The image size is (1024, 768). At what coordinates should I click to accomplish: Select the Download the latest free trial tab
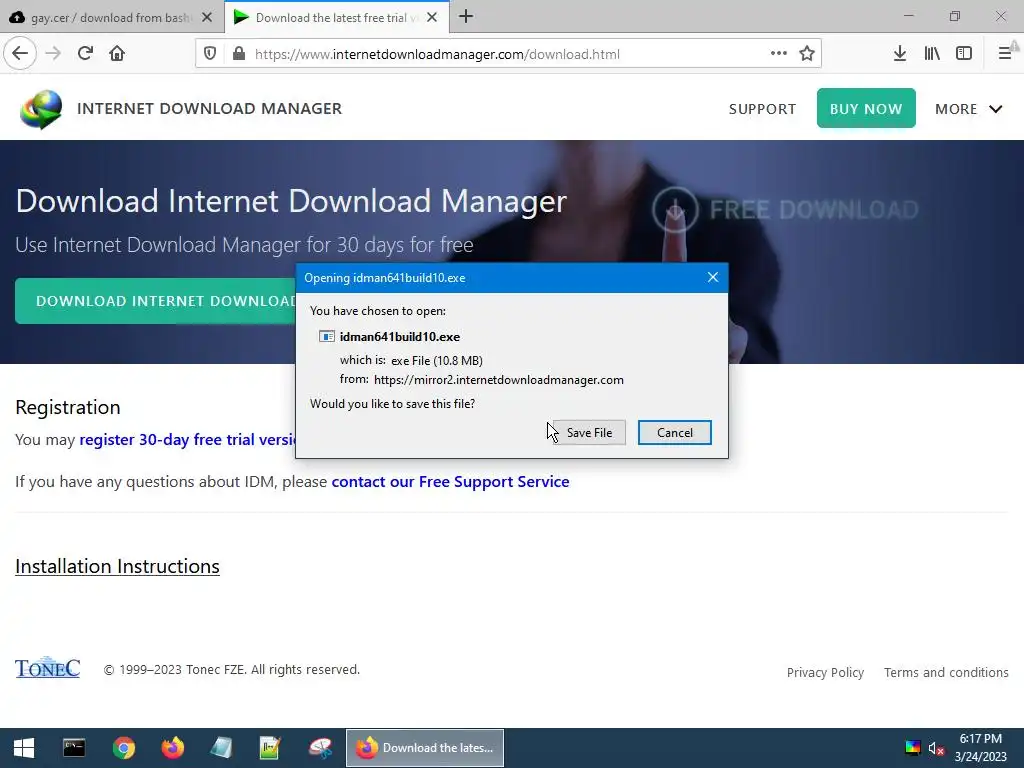point(337,17)
